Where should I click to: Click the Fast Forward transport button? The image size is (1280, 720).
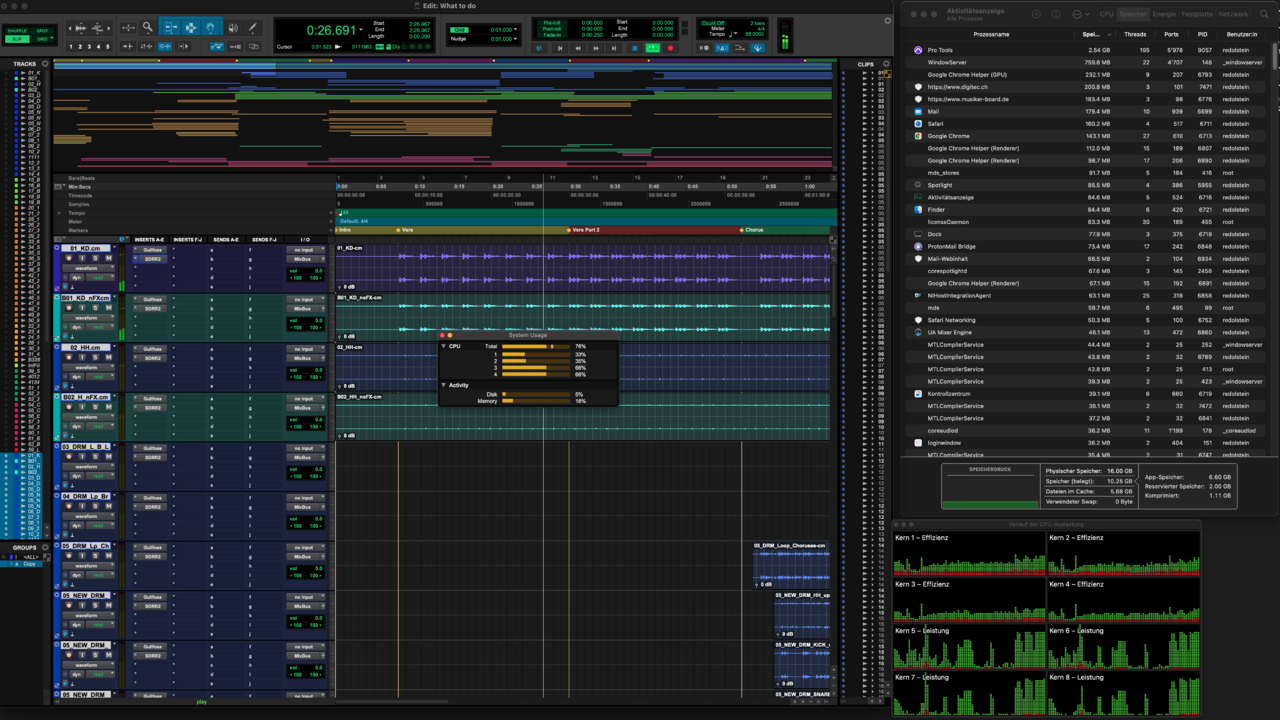tap(596, 48)
